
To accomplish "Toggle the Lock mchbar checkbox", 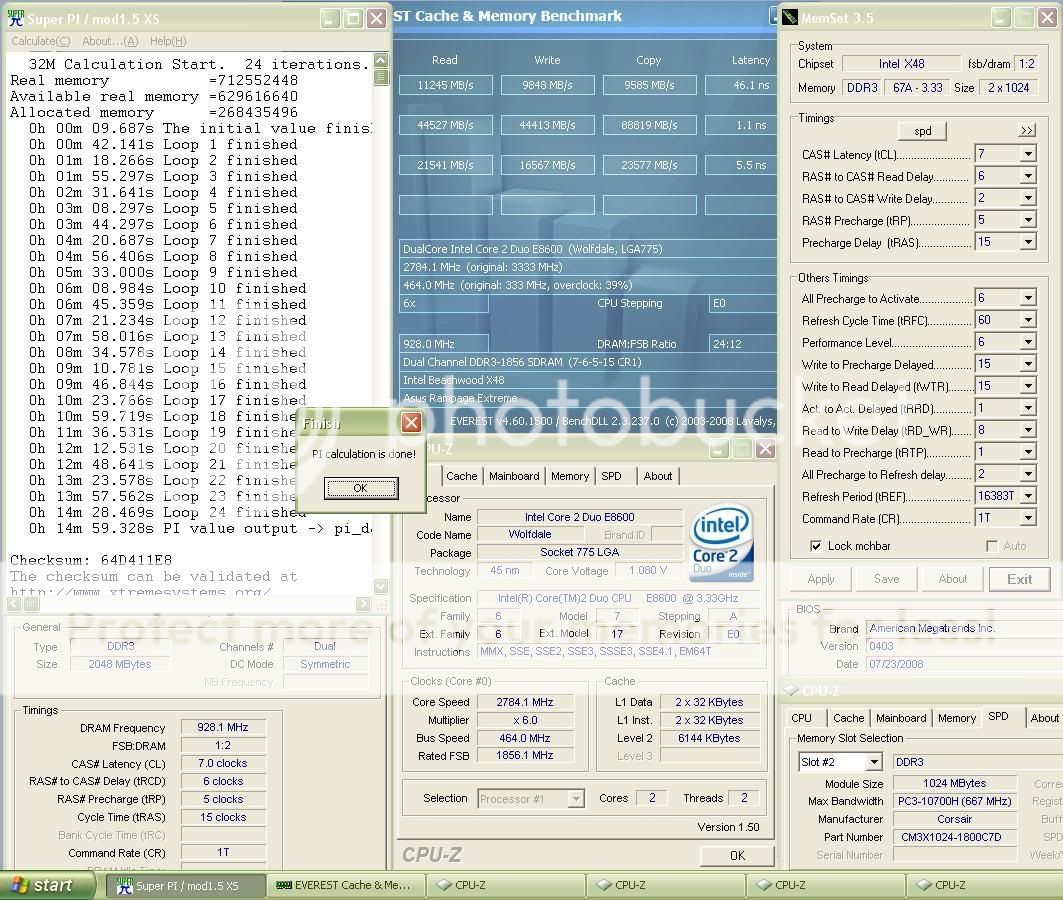I will 816,546.
